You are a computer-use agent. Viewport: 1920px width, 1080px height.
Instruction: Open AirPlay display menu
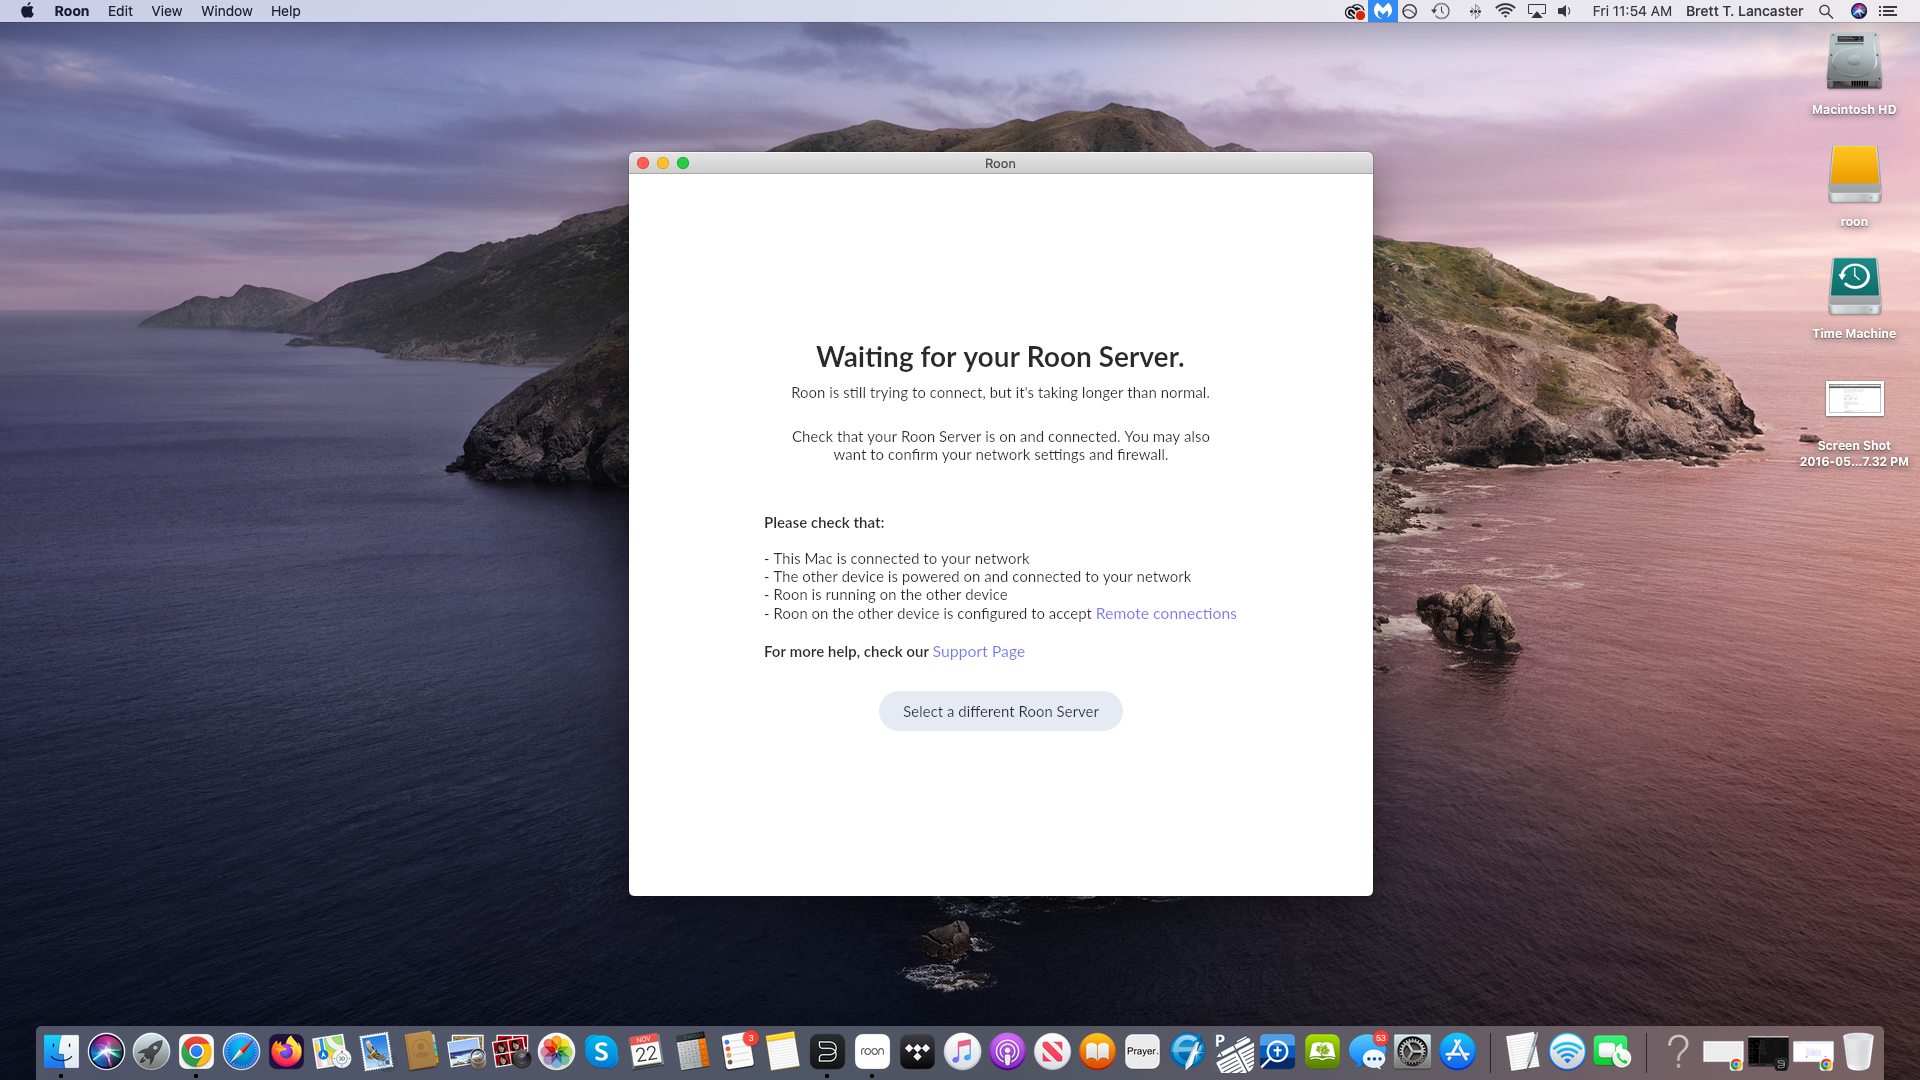click(1537, 11)
